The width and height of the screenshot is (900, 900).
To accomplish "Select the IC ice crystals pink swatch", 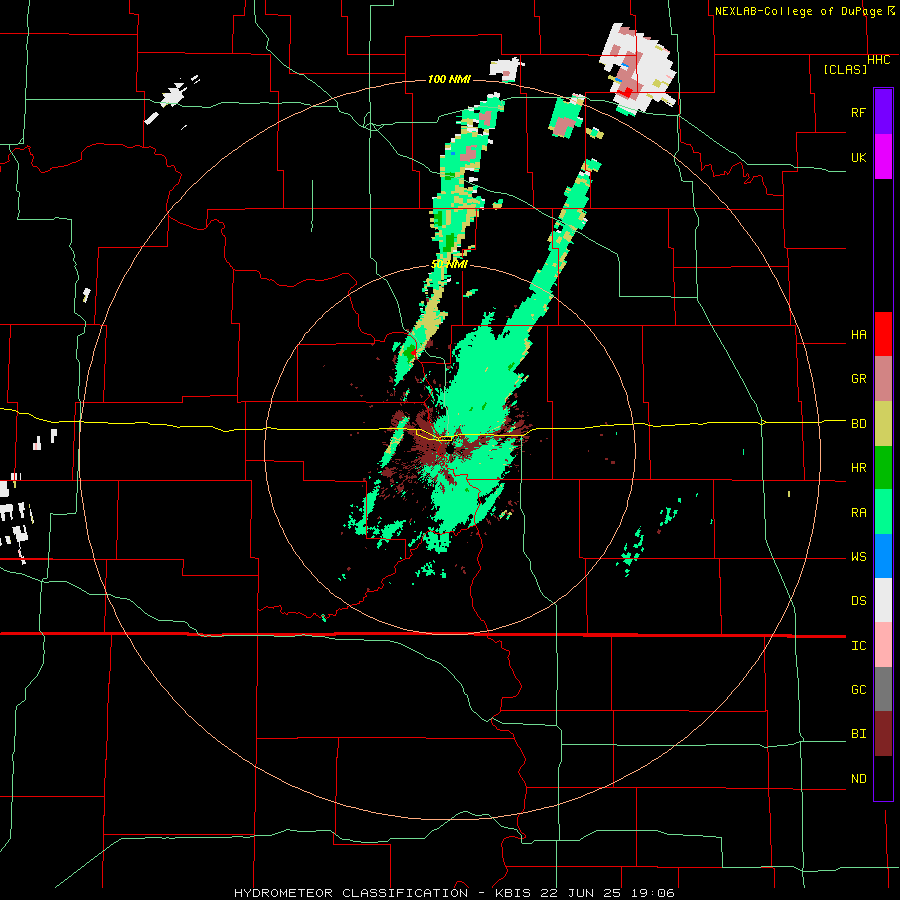I will pyautogui.click(x=883, y=645).
